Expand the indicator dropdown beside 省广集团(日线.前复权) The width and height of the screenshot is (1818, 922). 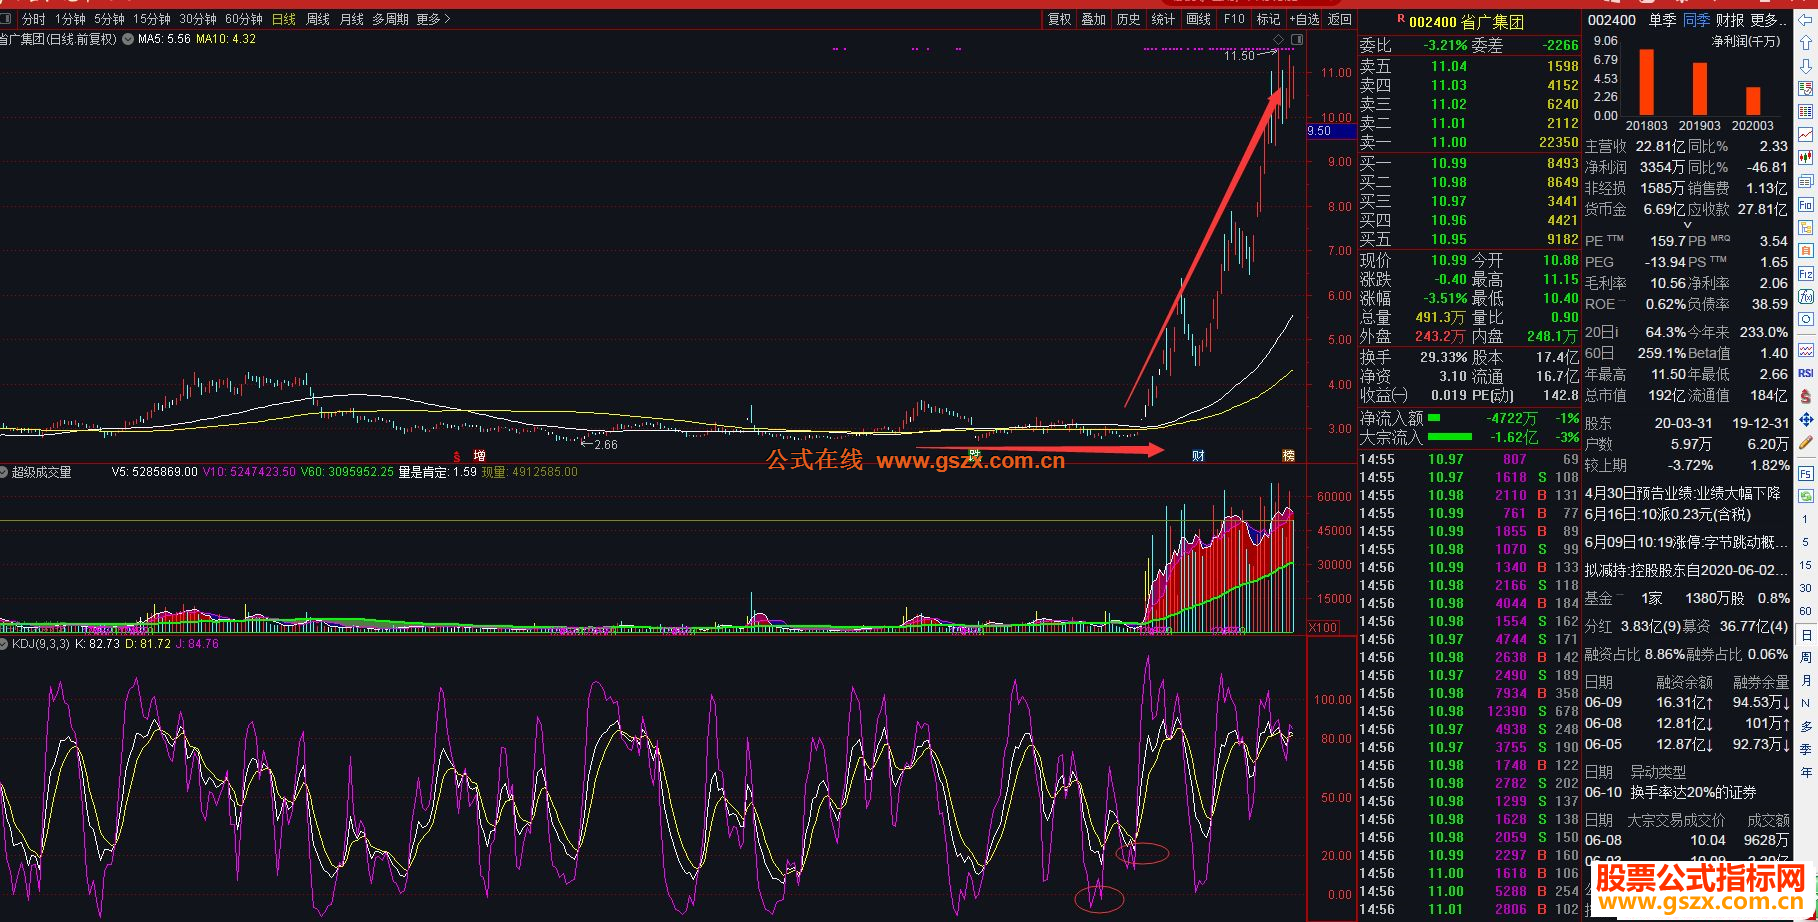(x=127, y=39)
